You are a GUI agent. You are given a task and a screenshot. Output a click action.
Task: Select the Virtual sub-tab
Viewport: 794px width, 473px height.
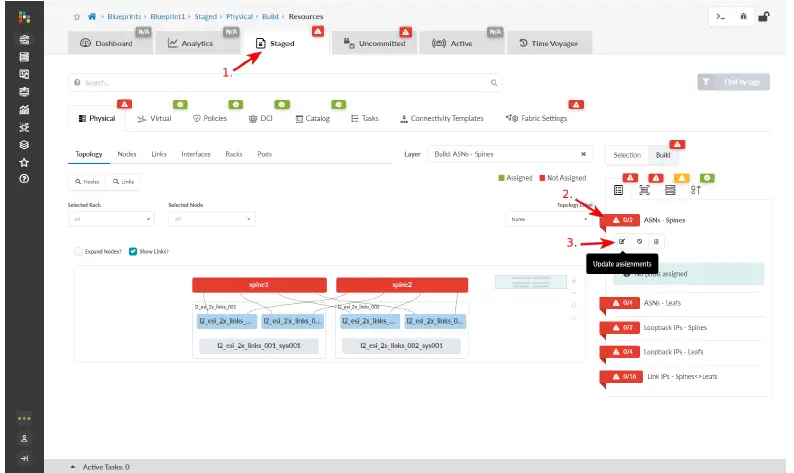pyautogui.click(x=154, y=119)
